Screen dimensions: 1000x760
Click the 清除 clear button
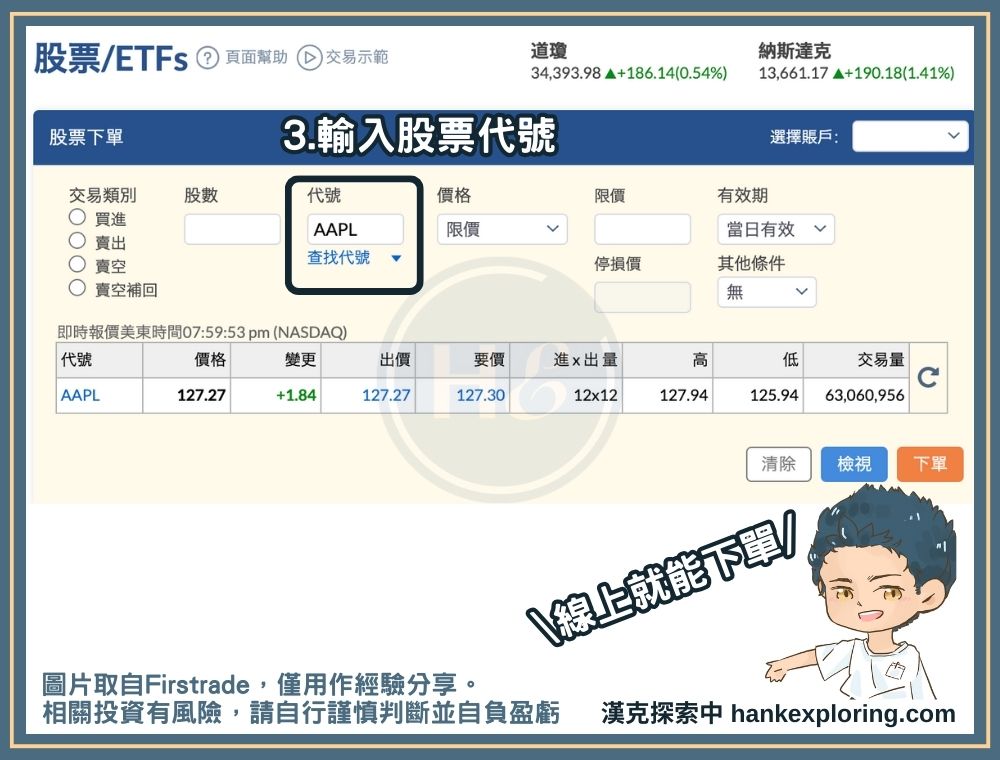click(779, 464)
